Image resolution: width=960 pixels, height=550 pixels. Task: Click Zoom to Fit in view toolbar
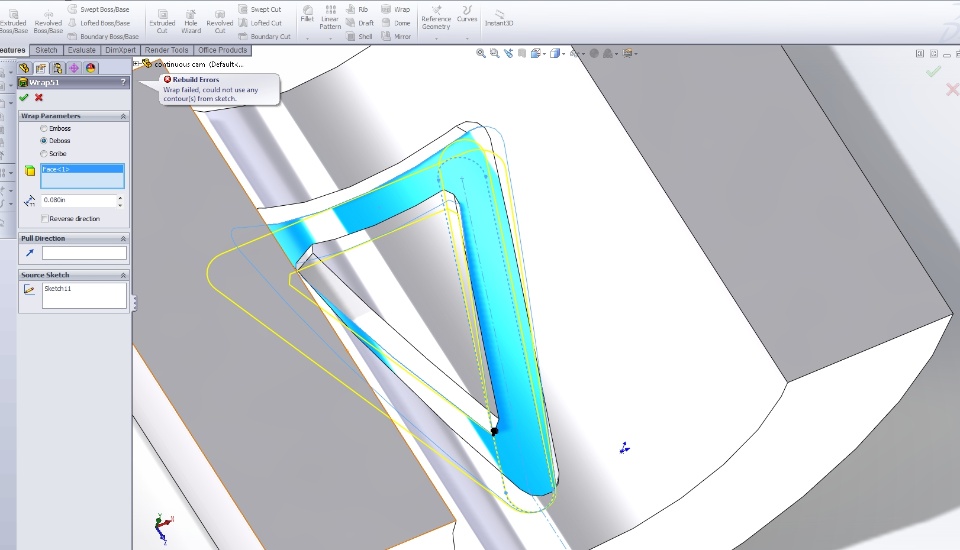coord(481,53)
